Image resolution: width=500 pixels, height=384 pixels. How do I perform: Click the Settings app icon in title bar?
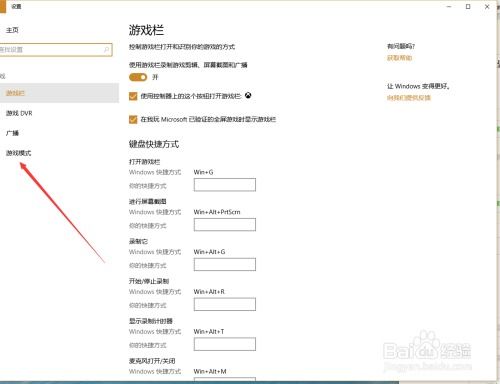coord(3,7)
